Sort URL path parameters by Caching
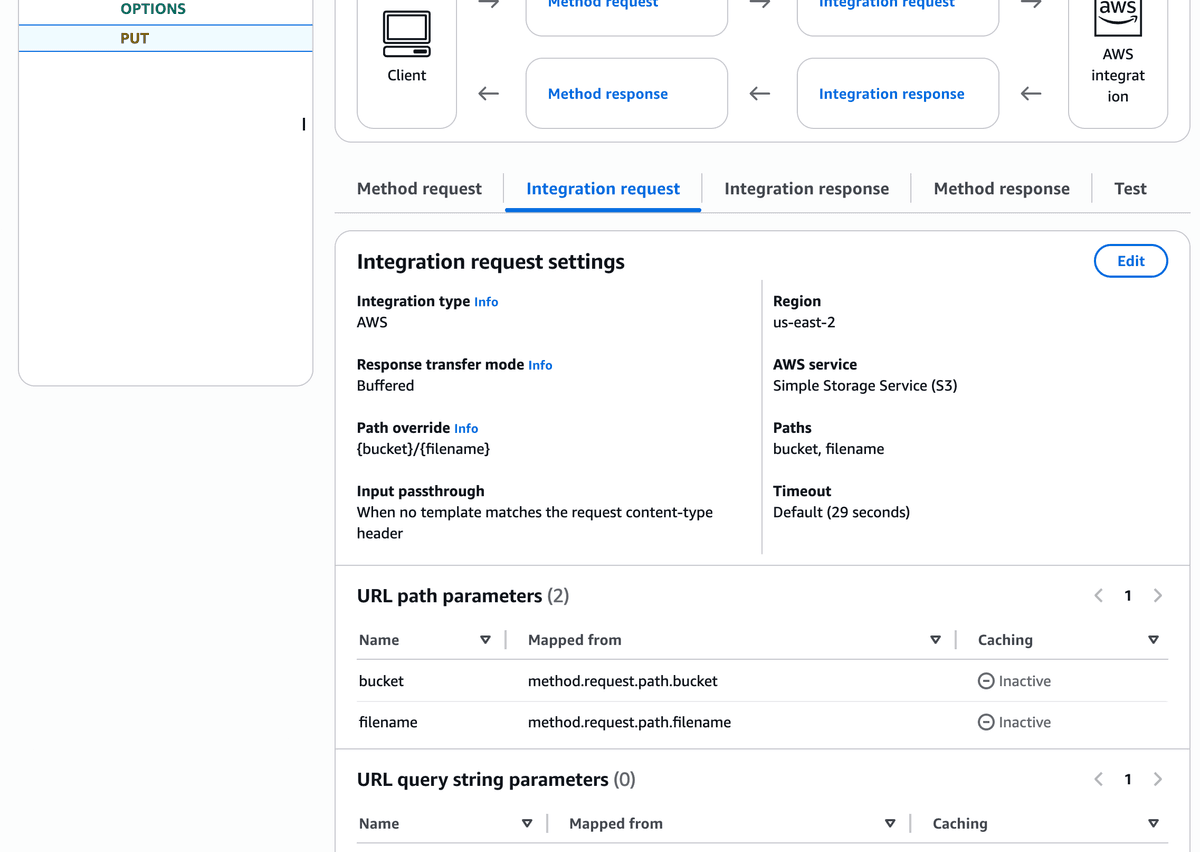 pos(1153,640)
